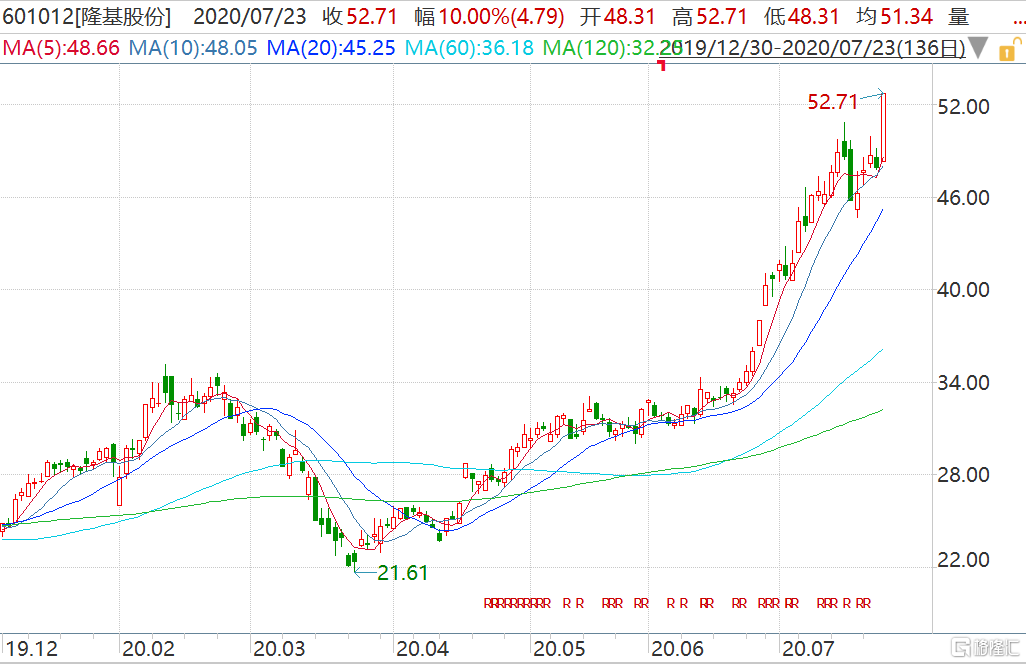Click the green 21.61 low annotation on chart
This screenshot has width=1026, height=664.
(402, 572)
